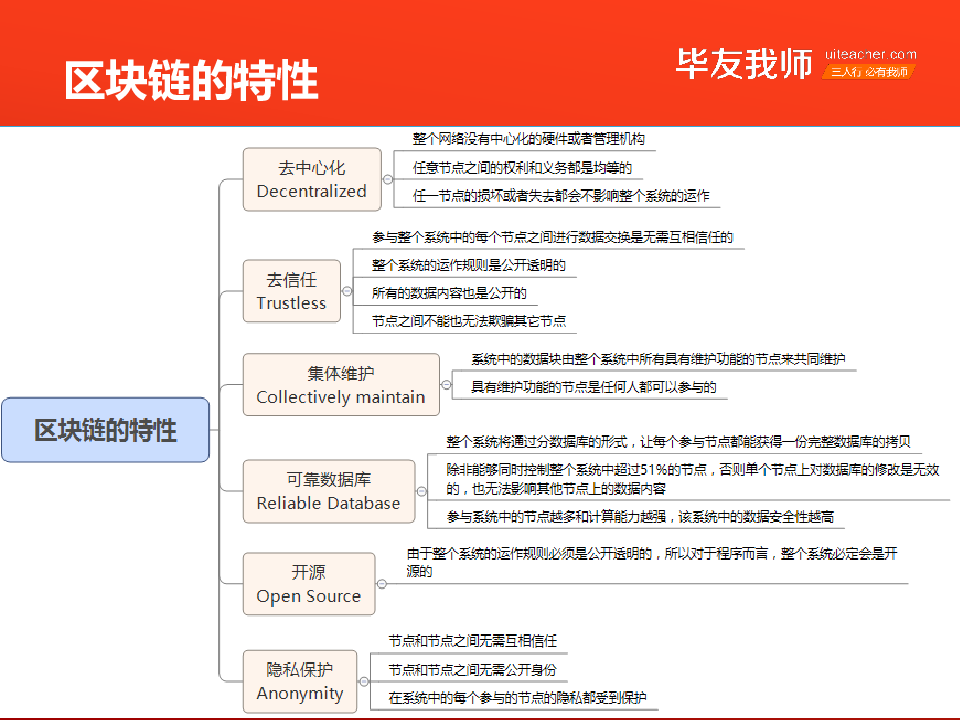
Task: Select the 开源 Open Source node
Action: pos(308,584)
